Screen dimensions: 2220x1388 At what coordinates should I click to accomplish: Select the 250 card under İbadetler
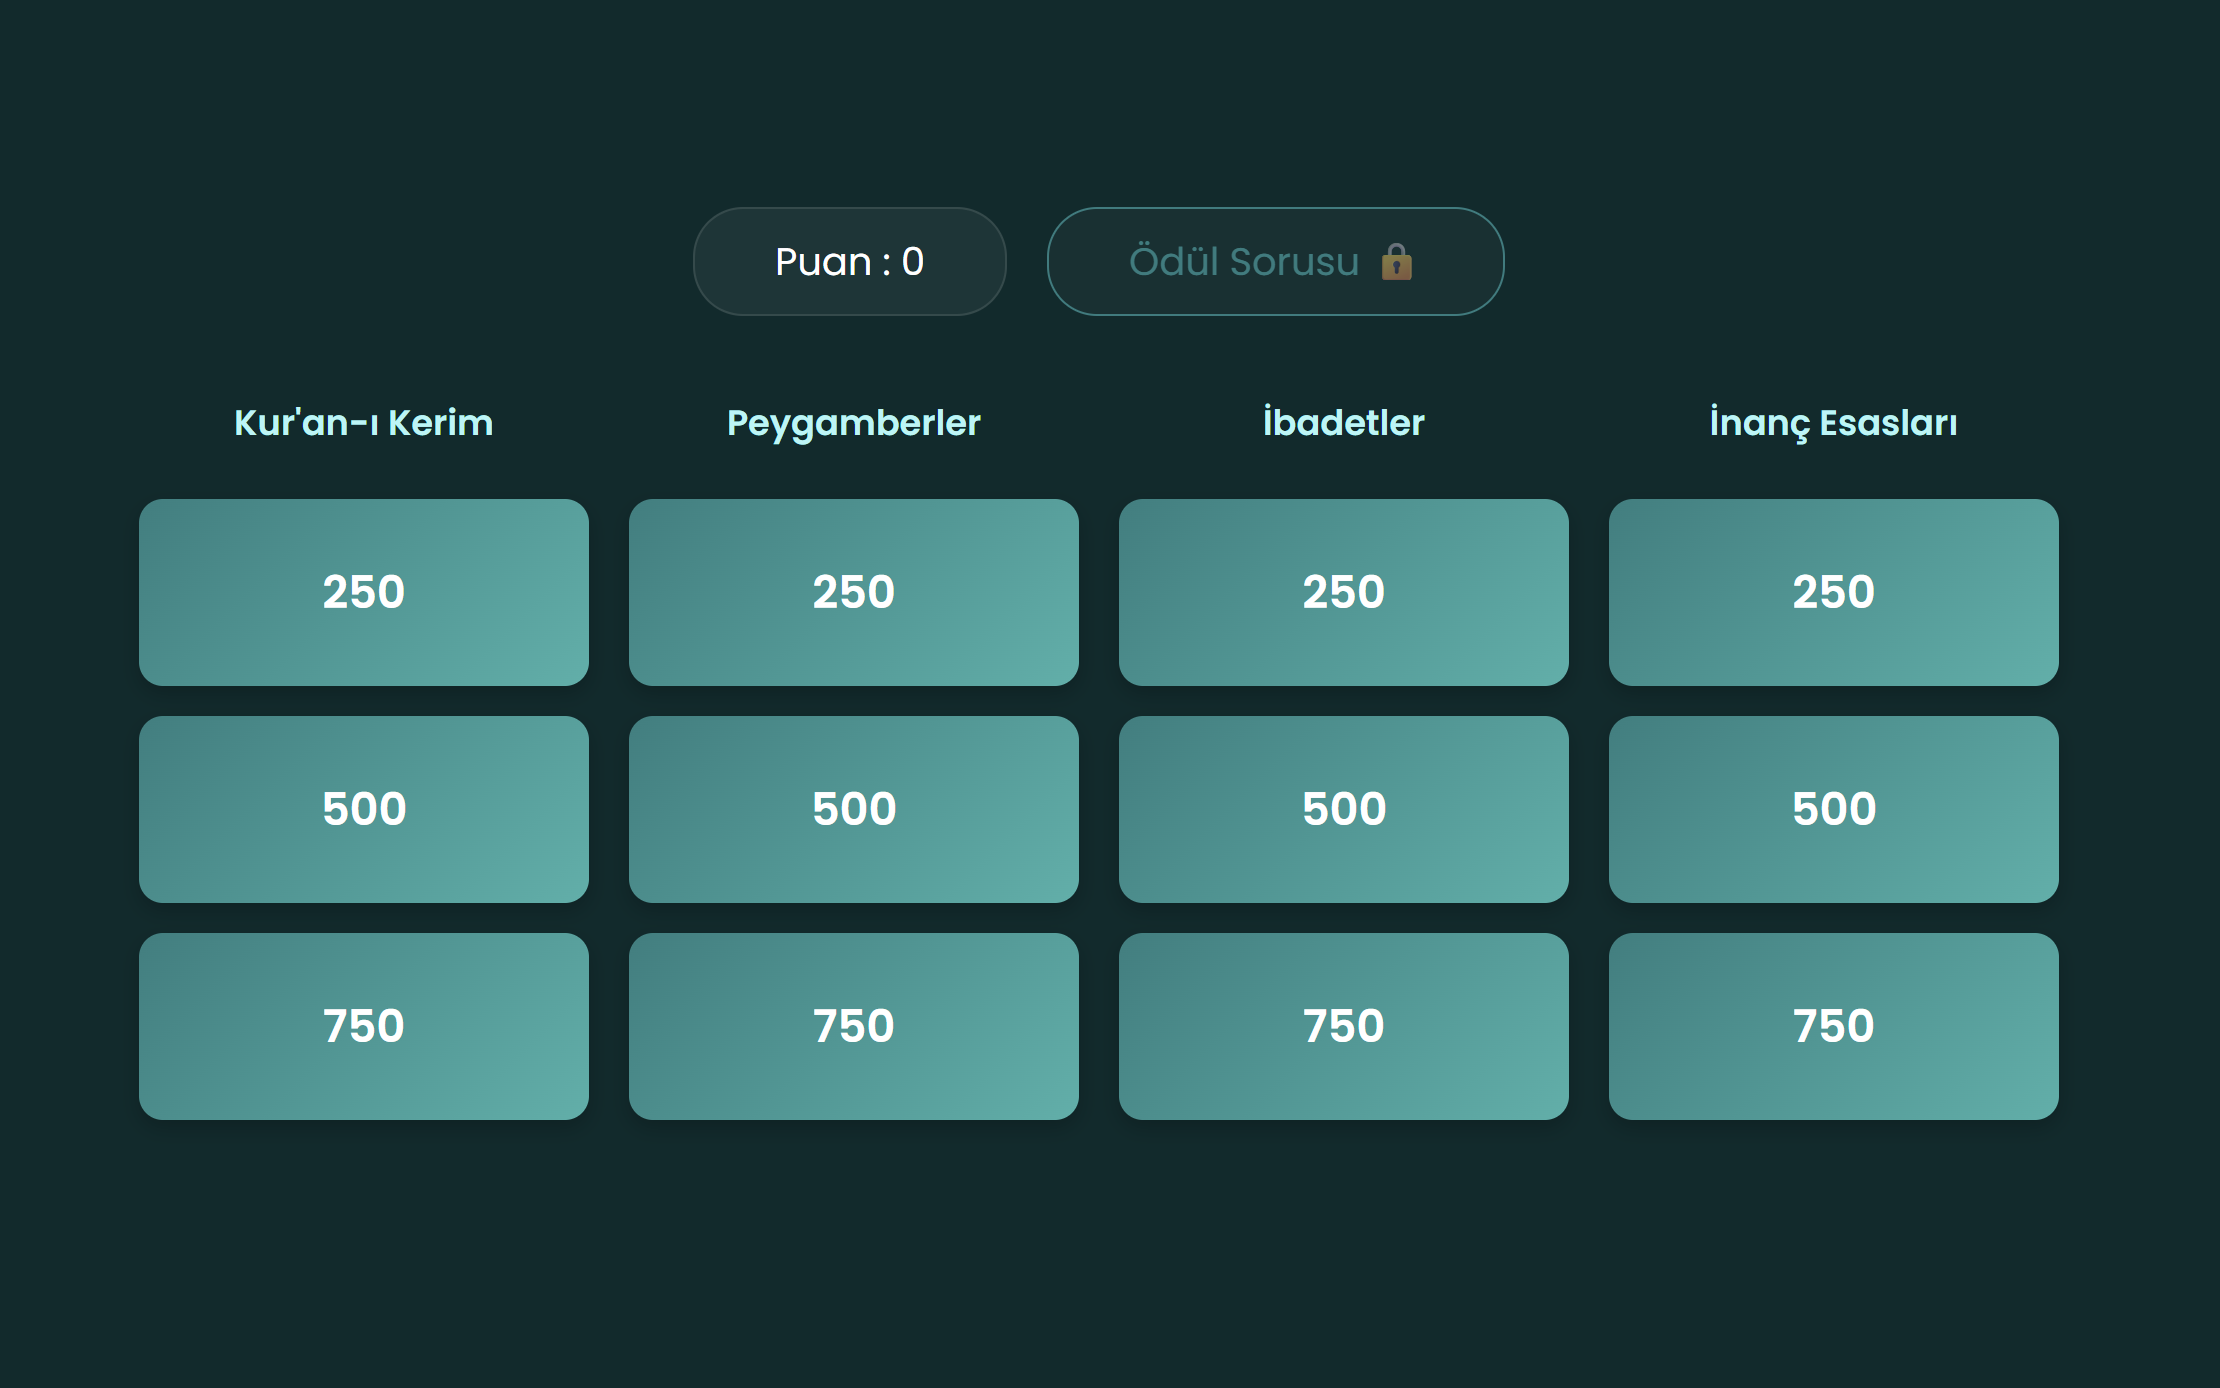point(1344,592)
